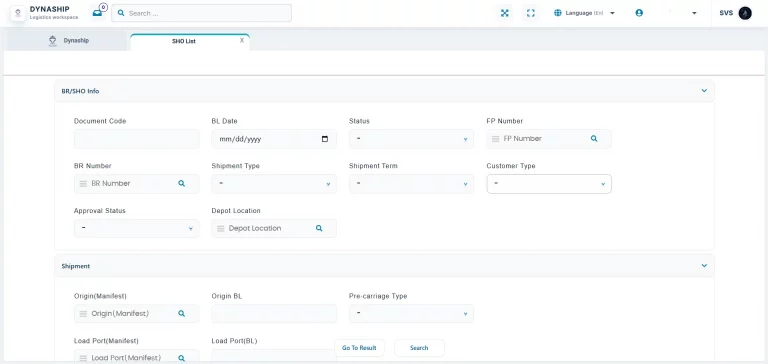
Task: Collapse the Shipment section
Action: [704, 266]
